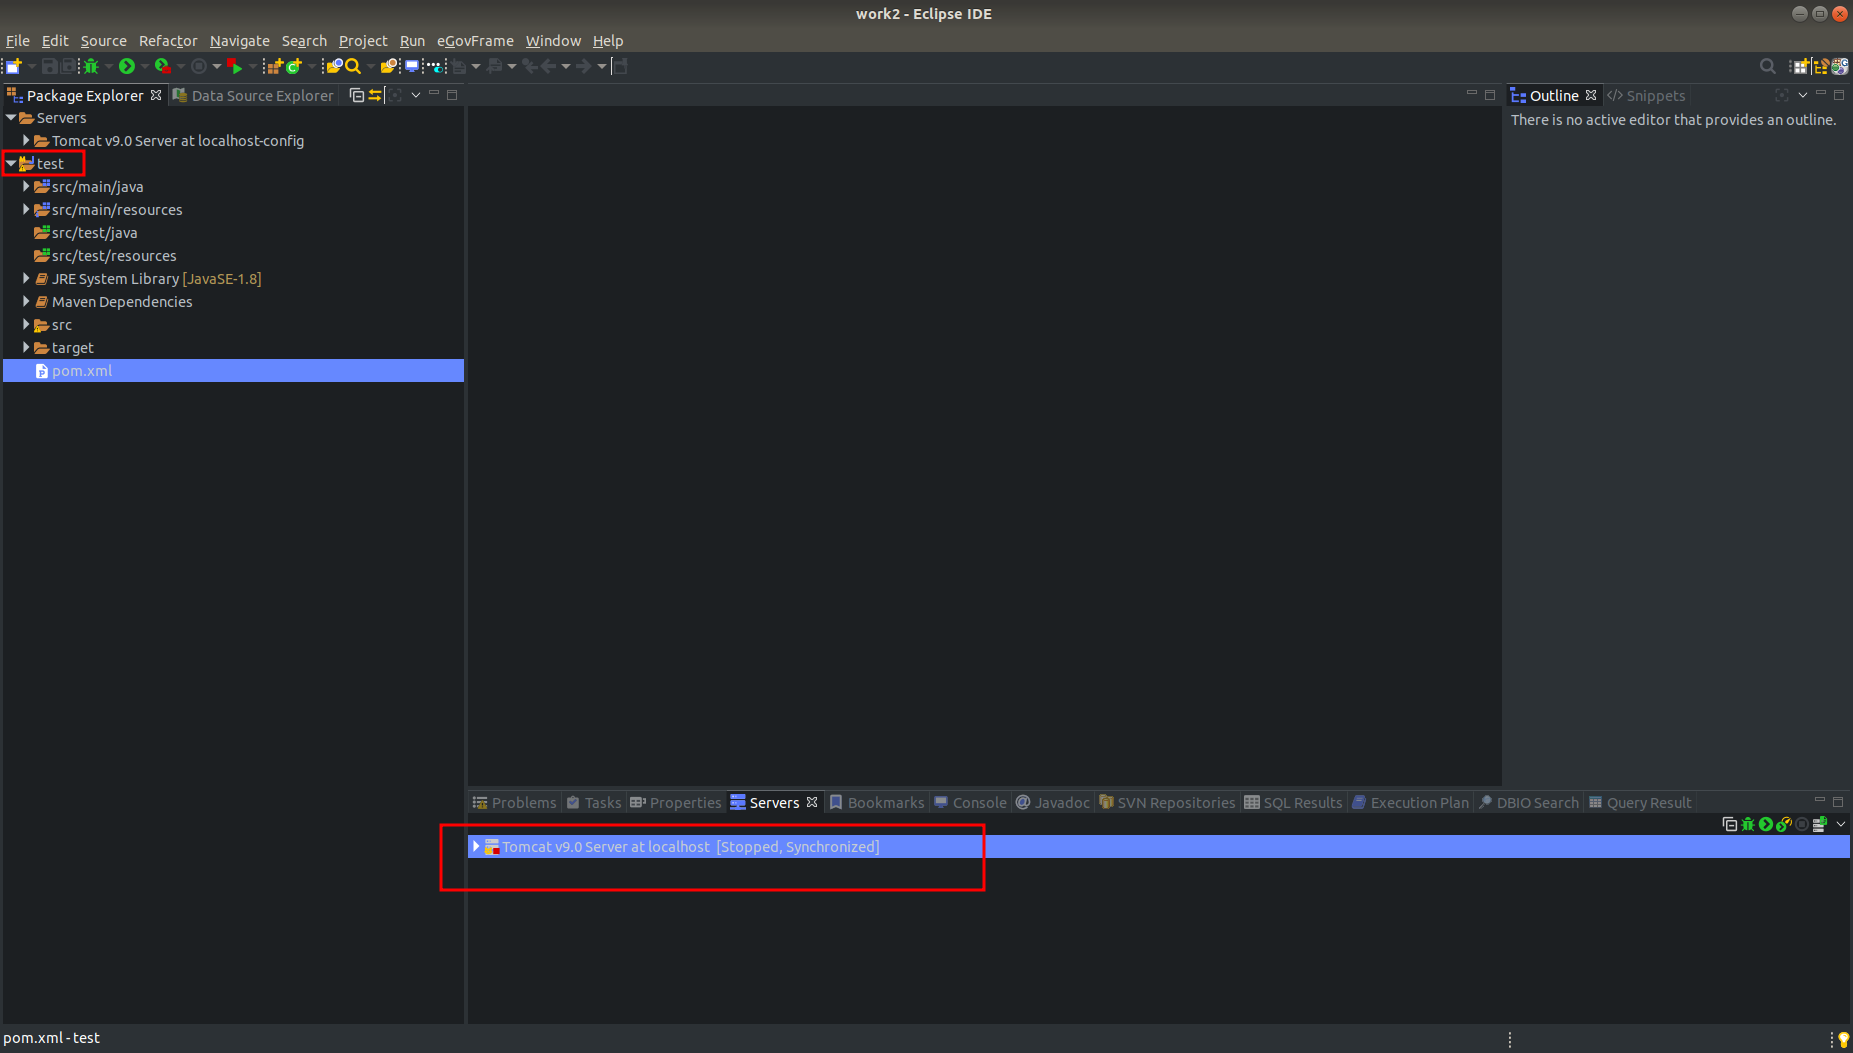Switch to the Console tab

(x=970, y=802)
